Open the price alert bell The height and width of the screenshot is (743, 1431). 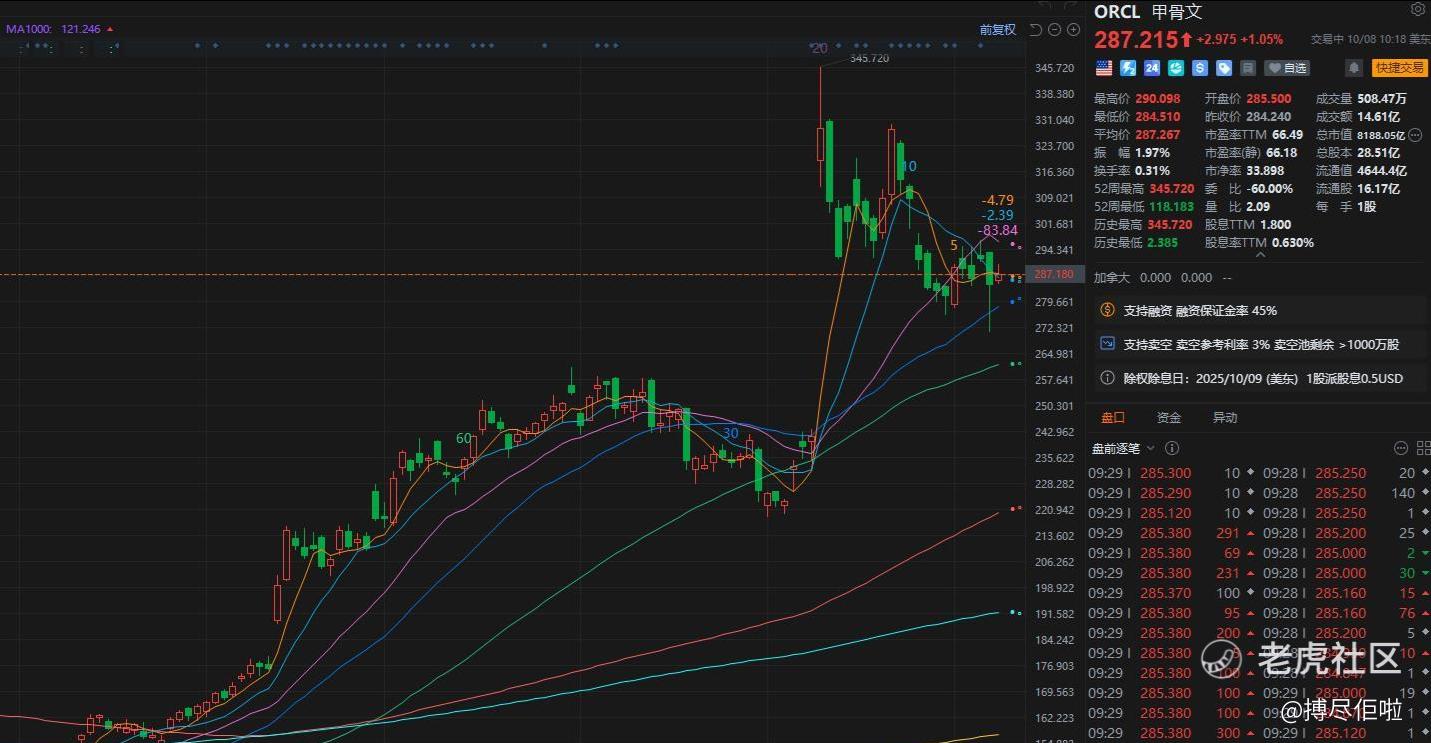(x=1354, y=68)
